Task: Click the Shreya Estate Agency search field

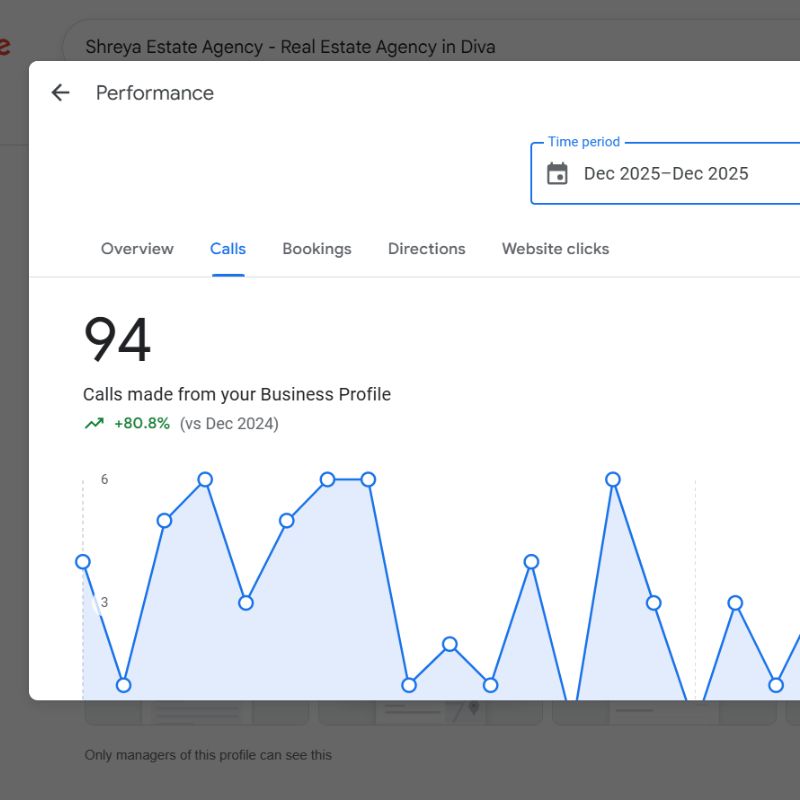Action: (290, 47)
